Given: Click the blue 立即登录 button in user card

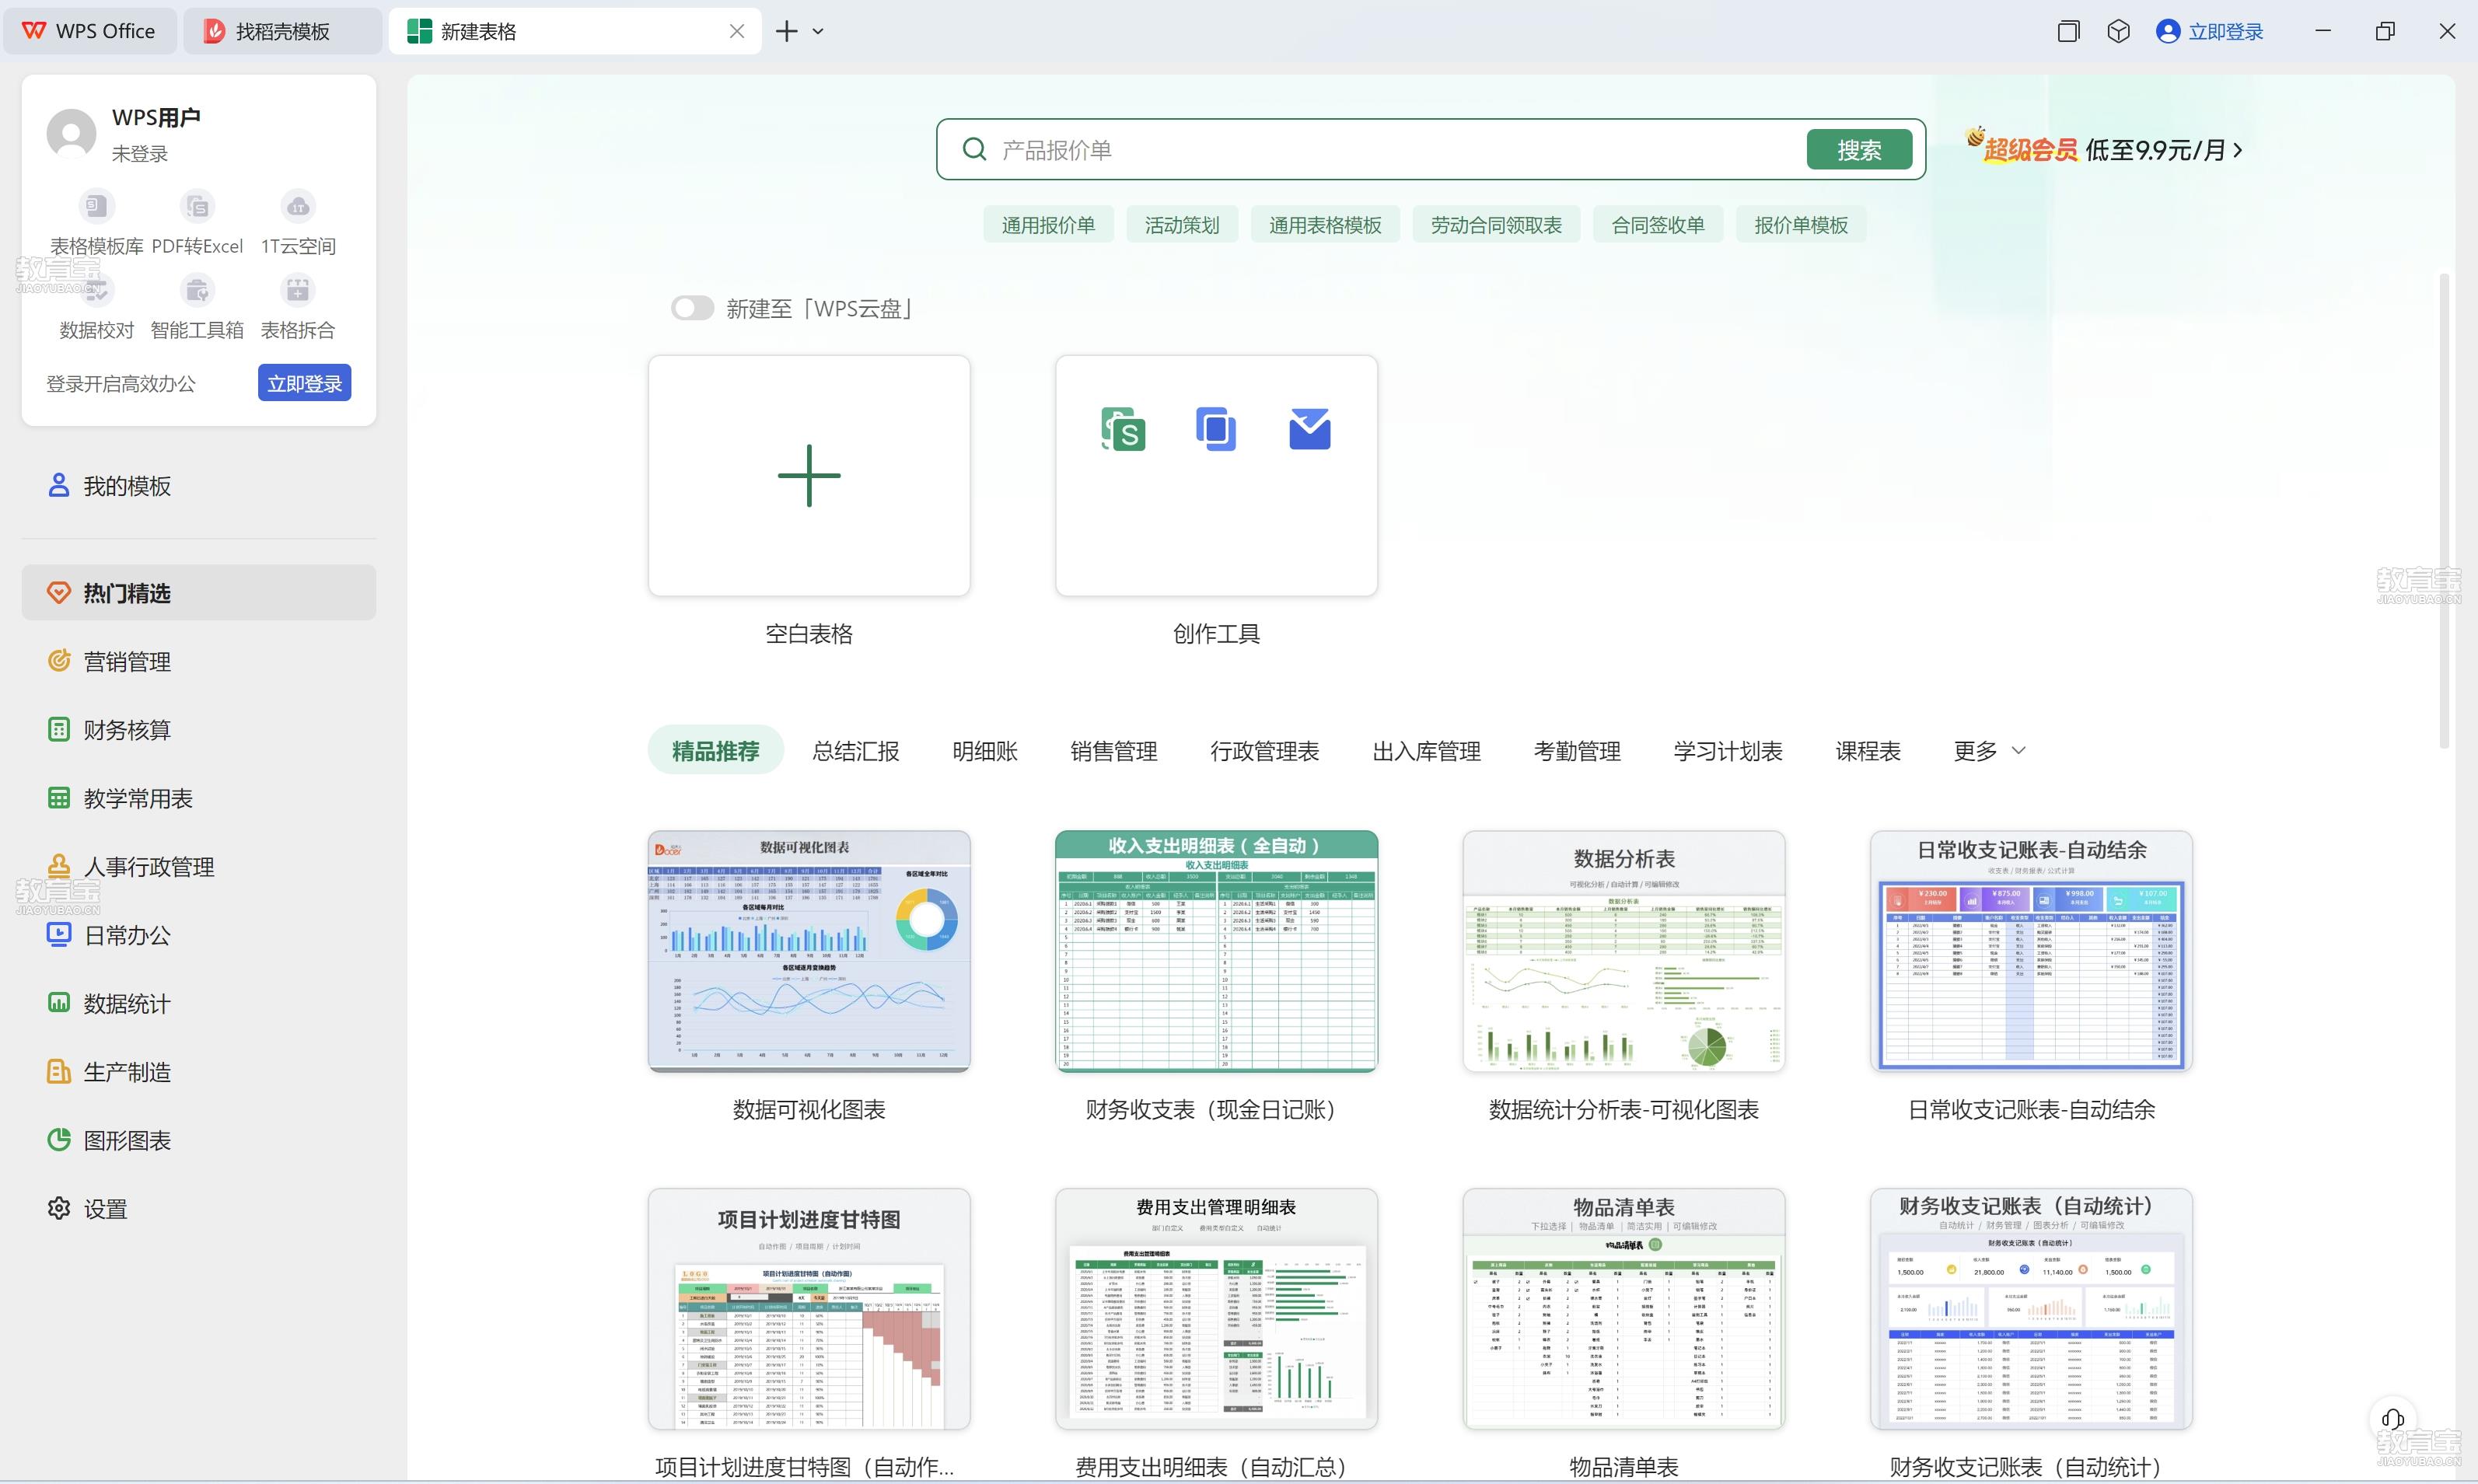Looking at the screenshot, I should (x=304, y=383).
